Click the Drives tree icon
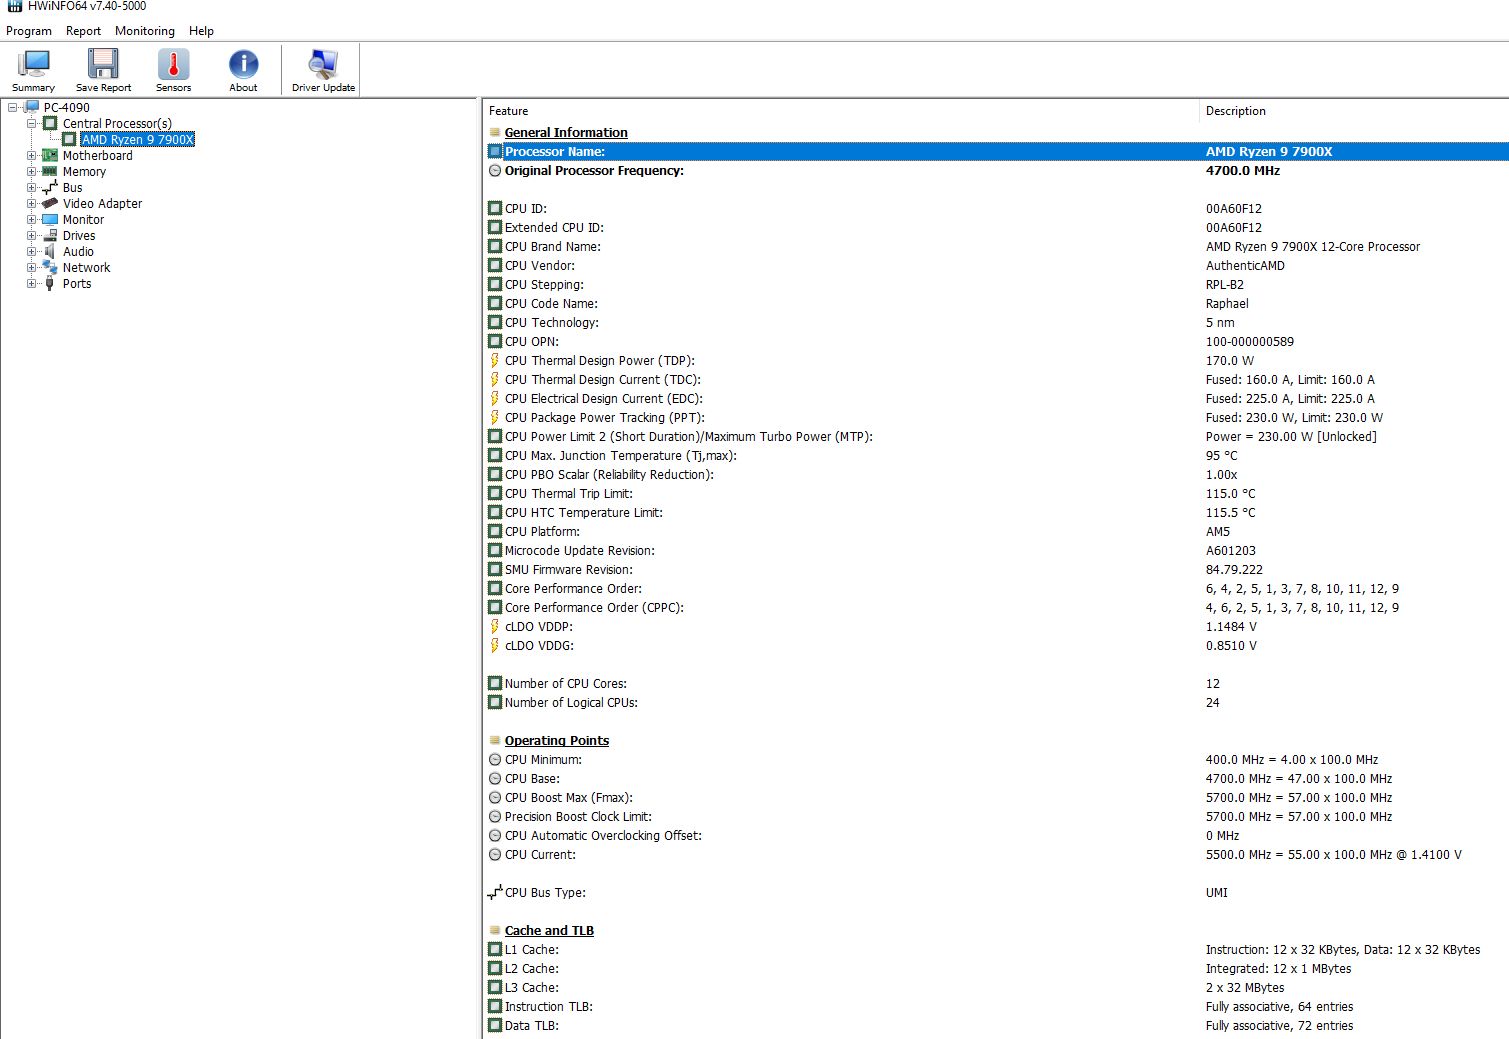Screen dimensions: 1509x1039 (50, 235)
